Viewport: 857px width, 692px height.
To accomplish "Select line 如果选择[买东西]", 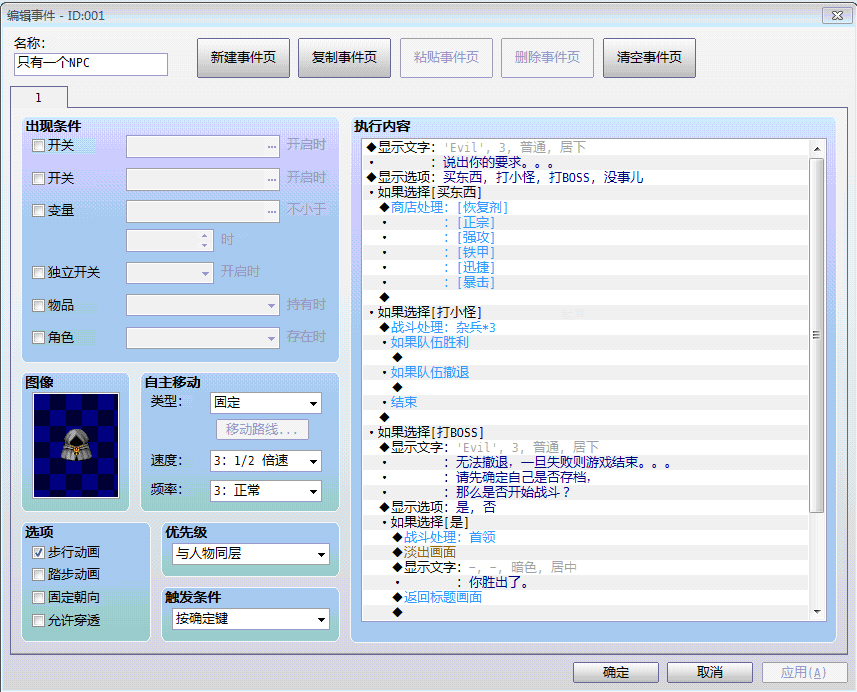I will click(x=585, y=192).
